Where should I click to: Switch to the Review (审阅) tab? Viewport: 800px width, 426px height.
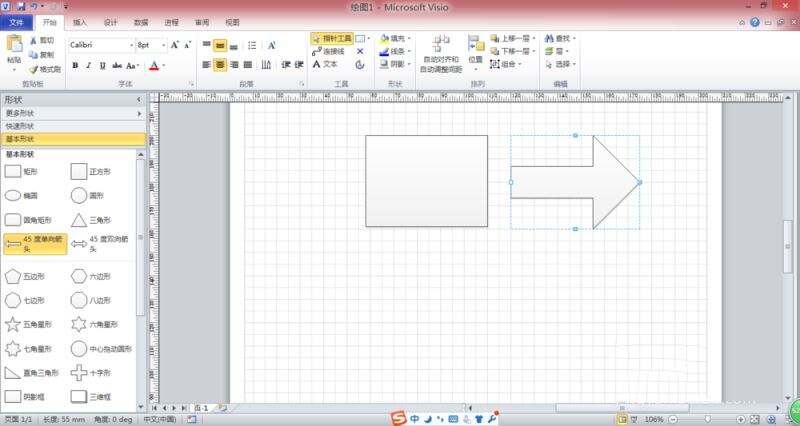coord(202,23)
